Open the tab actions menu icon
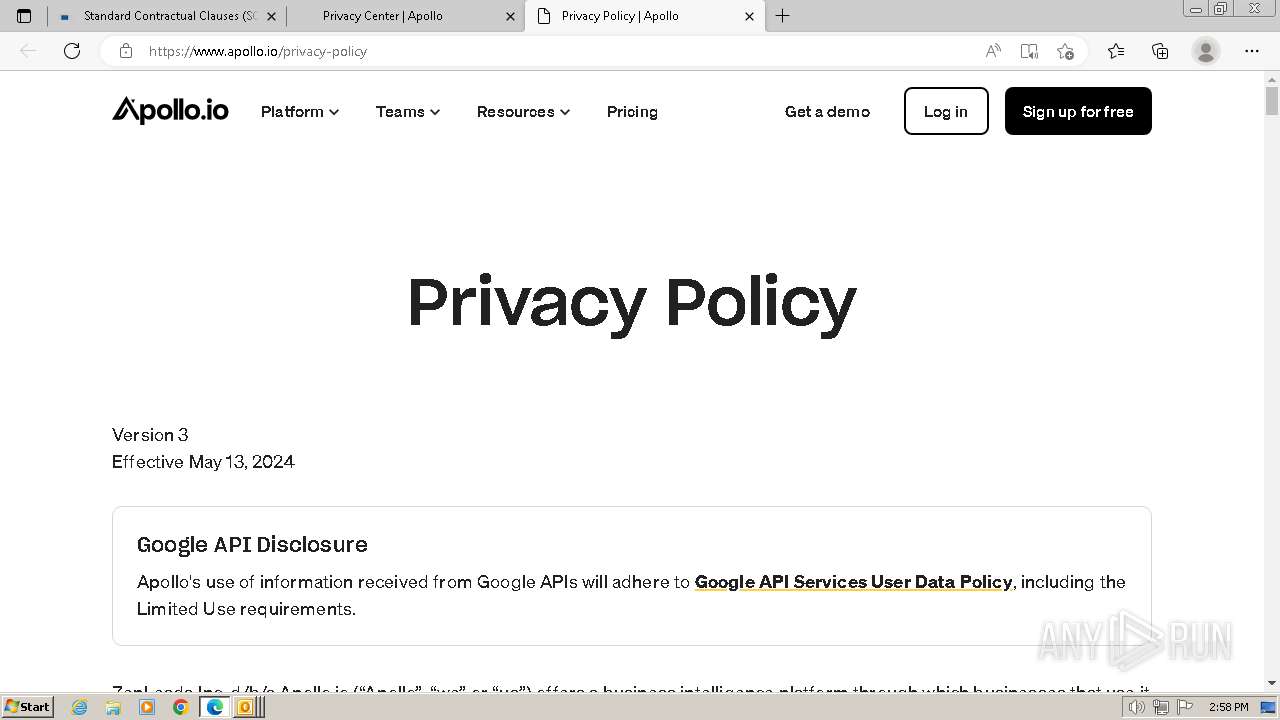1280x720 pixels. [24, 16]
